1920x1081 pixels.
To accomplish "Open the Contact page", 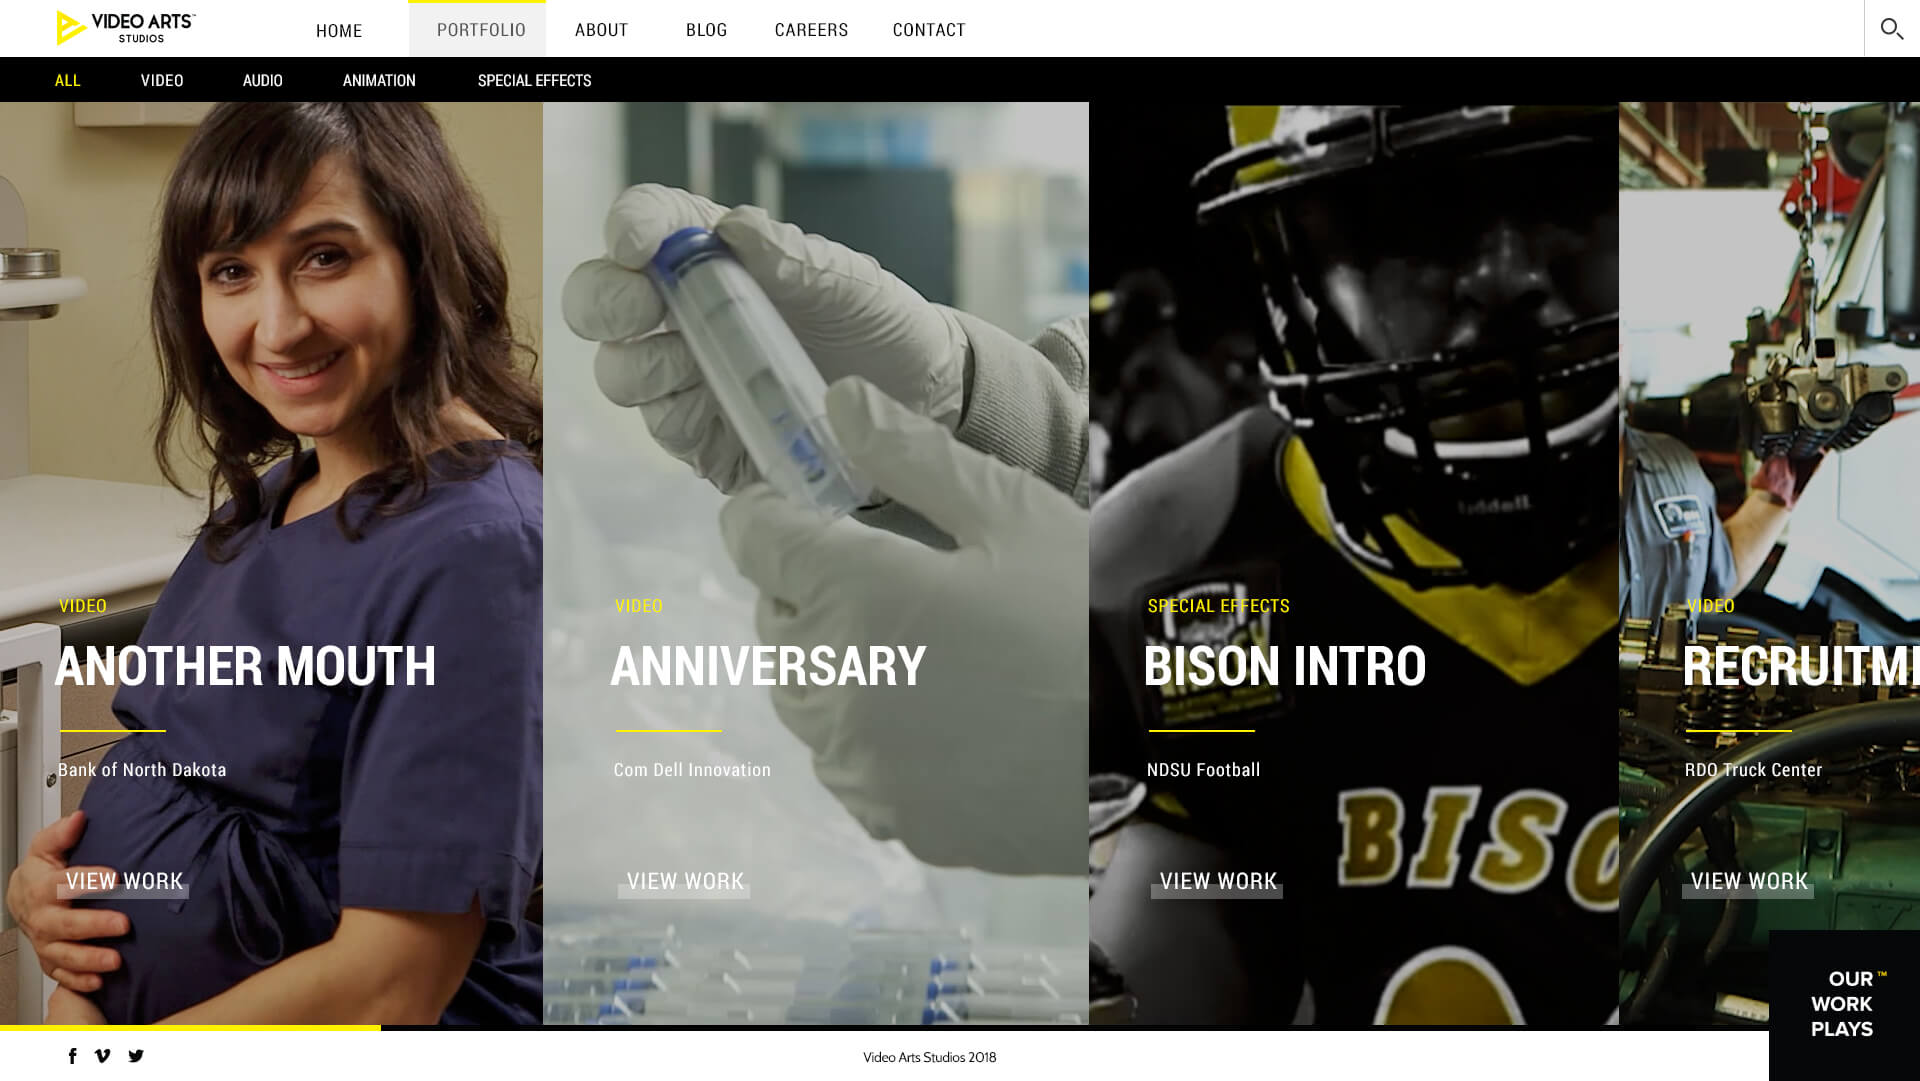I will [x=929, y=30].
